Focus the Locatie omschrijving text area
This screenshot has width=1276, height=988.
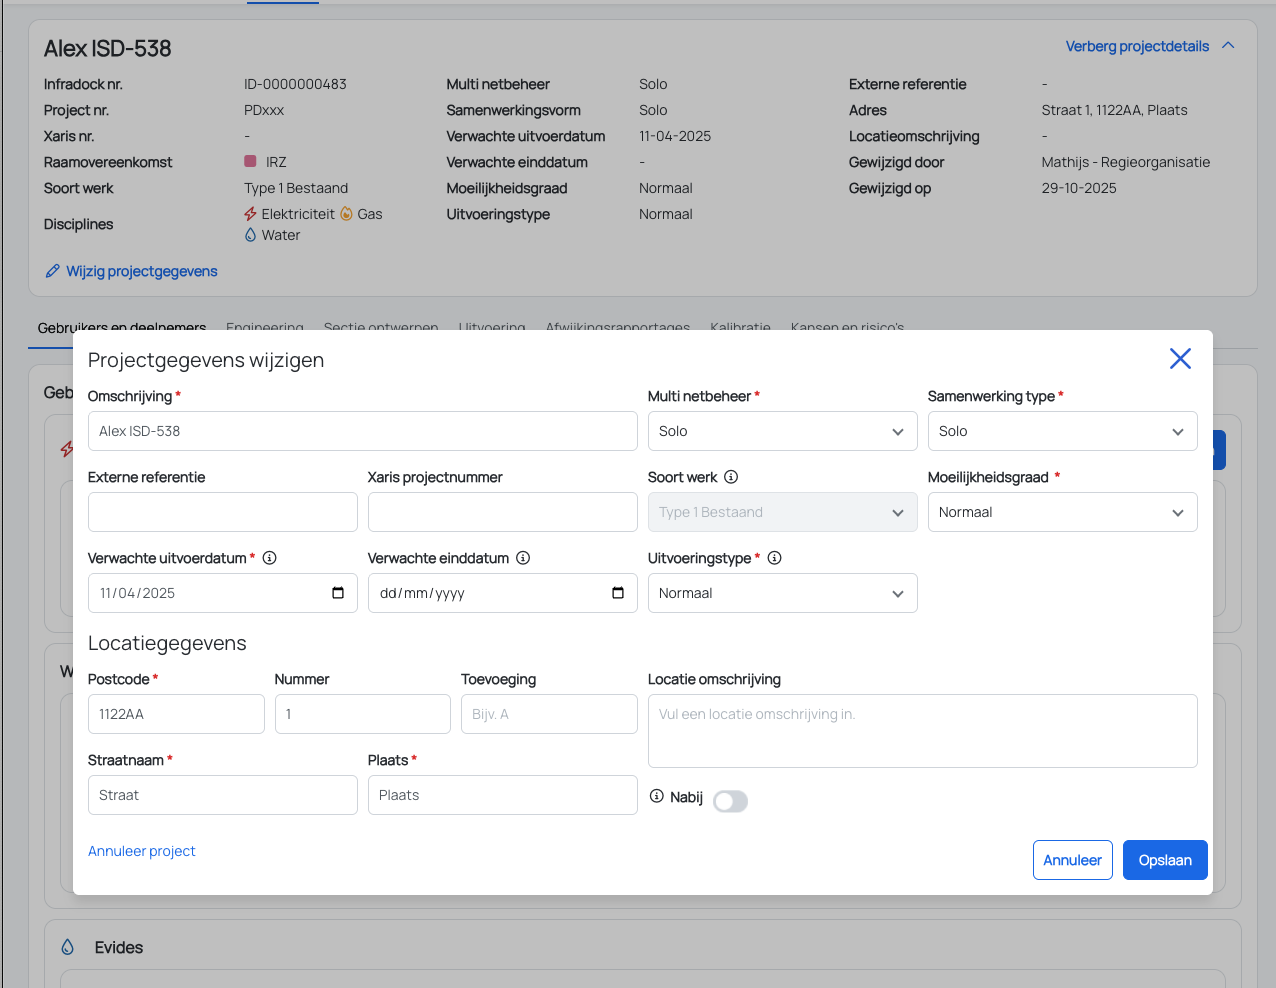[x=922, y=731]
